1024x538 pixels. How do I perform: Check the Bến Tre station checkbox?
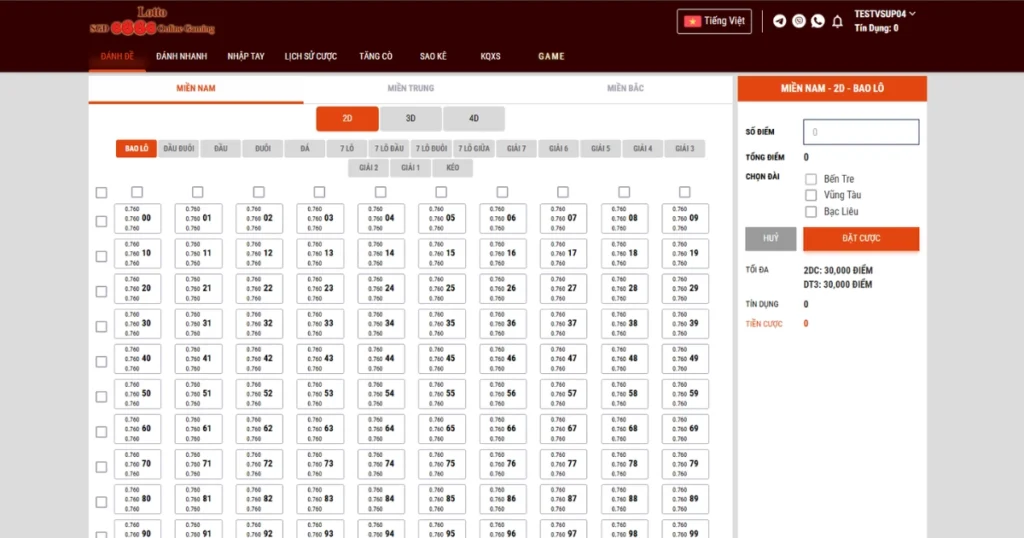coord(810,179)
